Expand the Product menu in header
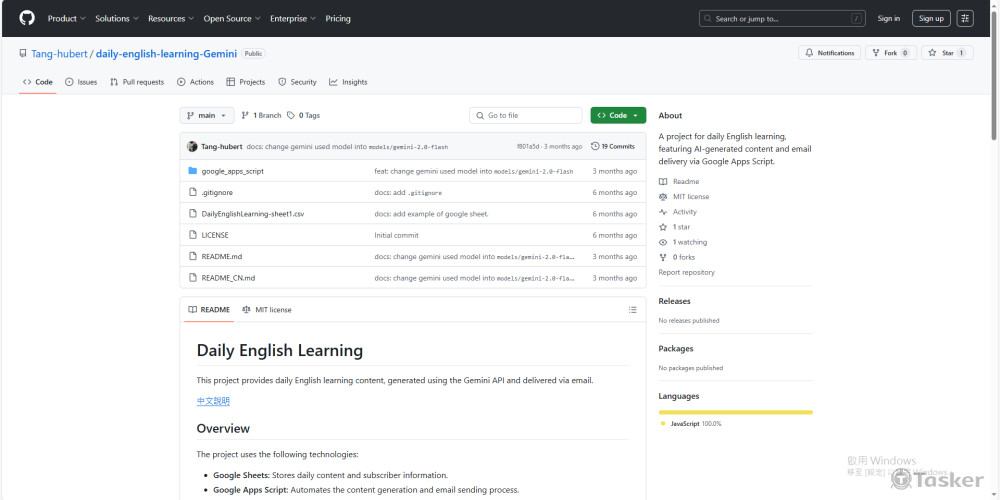Image resolution: width=1000 pixels, height=500 pixels. [x=66, y=18]
